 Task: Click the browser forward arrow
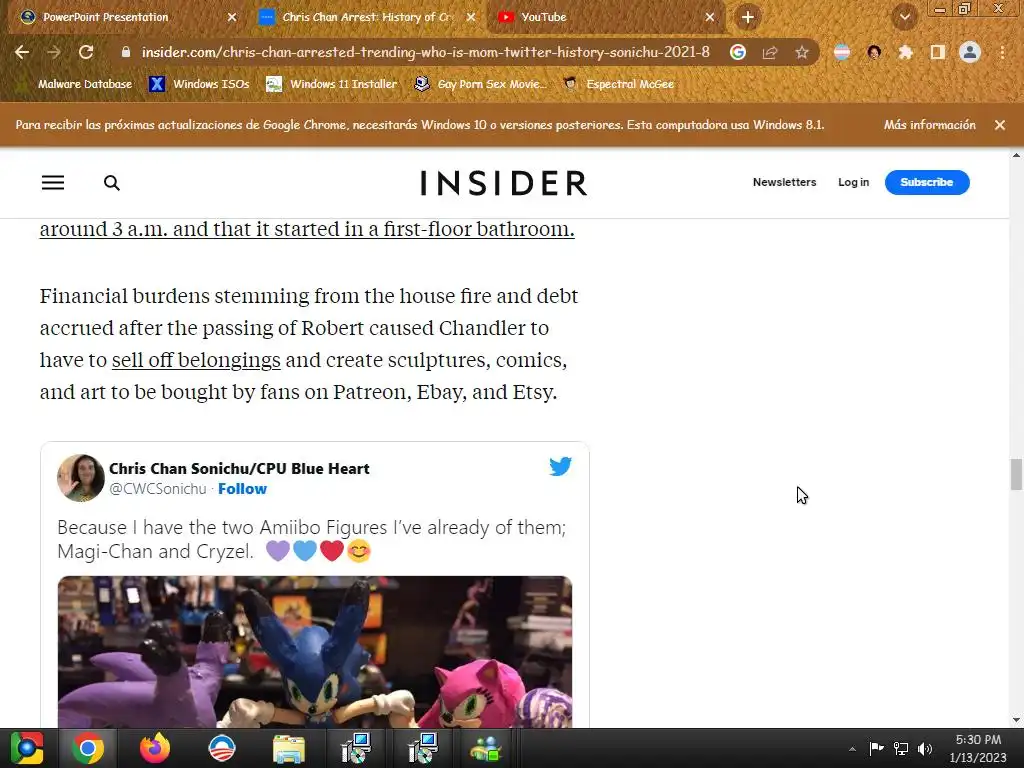(x=54, y=52)
